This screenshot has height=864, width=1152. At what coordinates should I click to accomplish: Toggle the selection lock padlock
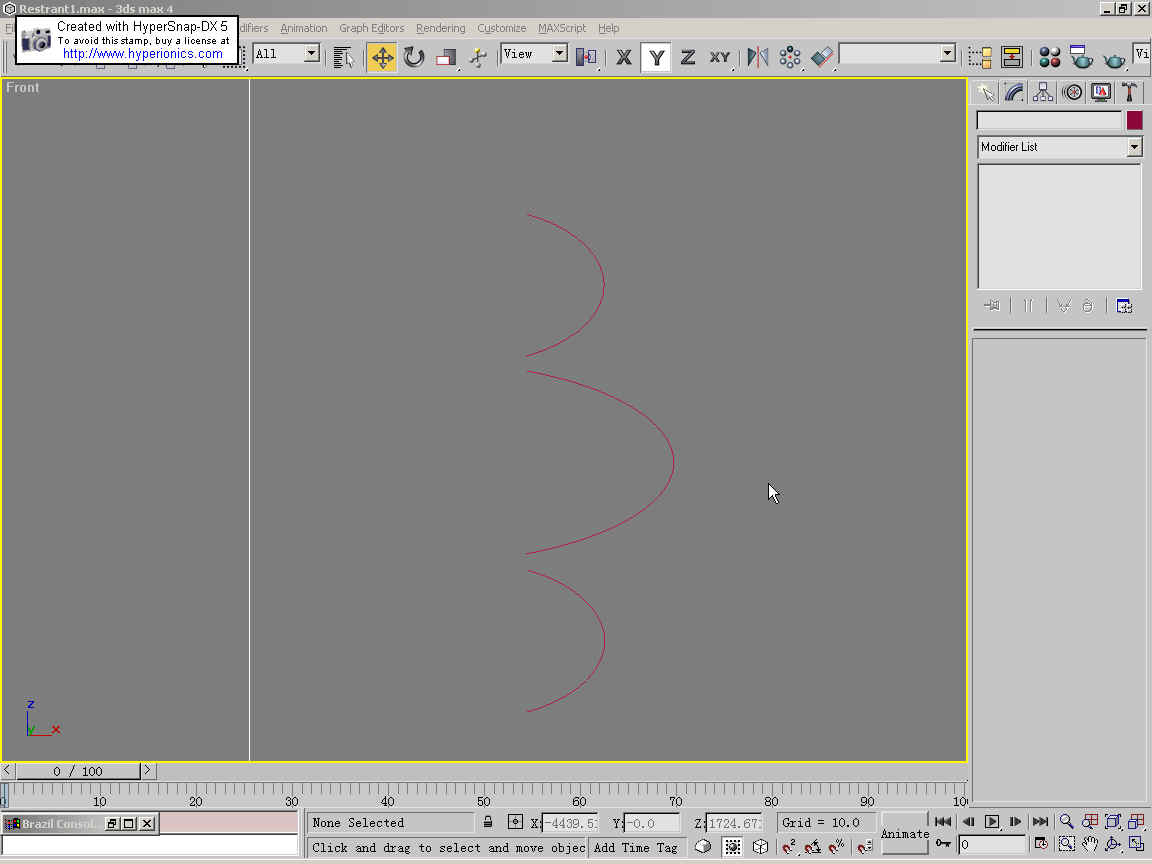click(488, 822)
